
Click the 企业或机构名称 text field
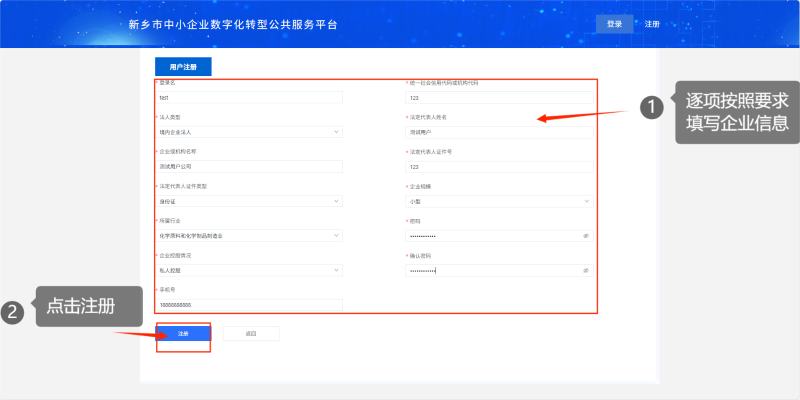point(250,167)
